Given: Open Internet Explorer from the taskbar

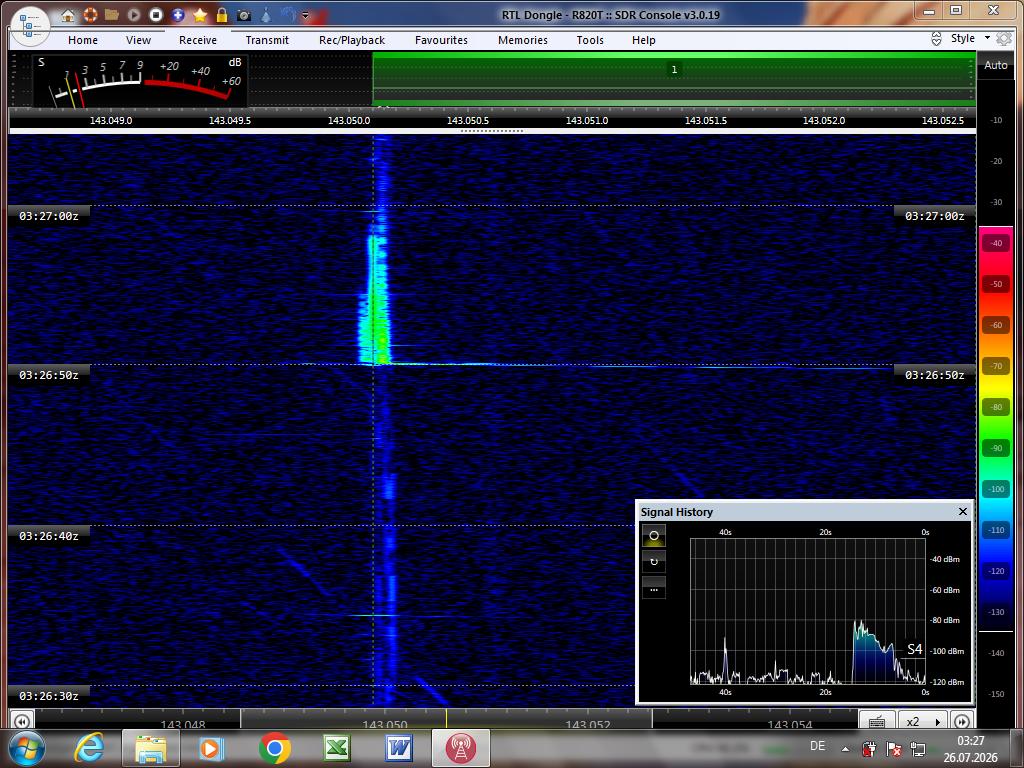Looking at the screenshot, I should pyautogui.click(x=89, y=748).
